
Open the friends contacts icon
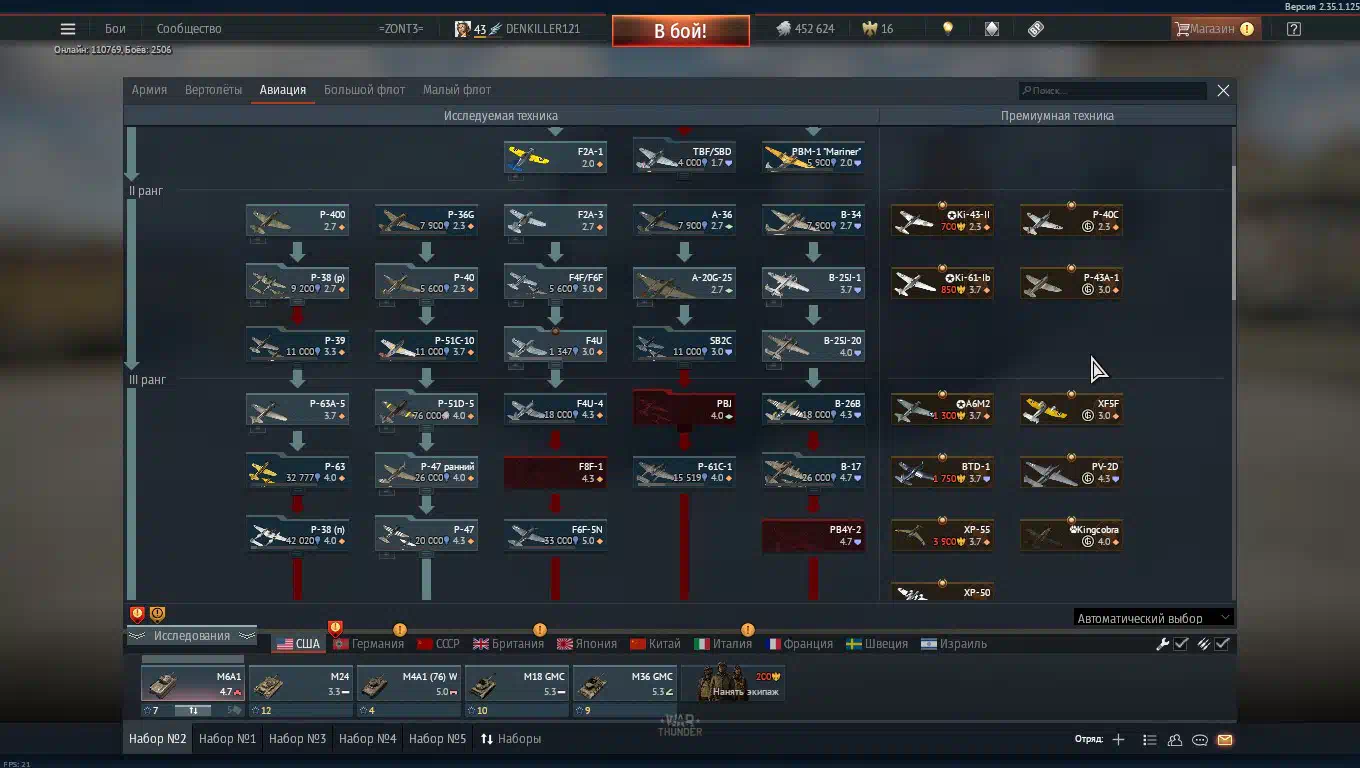[1175, 740]
